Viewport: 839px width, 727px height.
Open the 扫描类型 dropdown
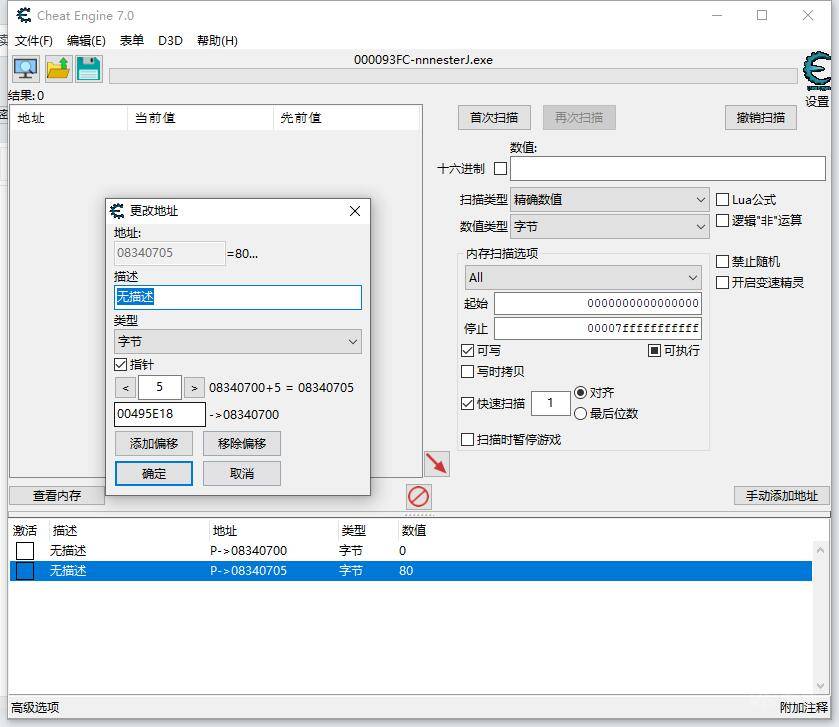[x=610, y=200]
